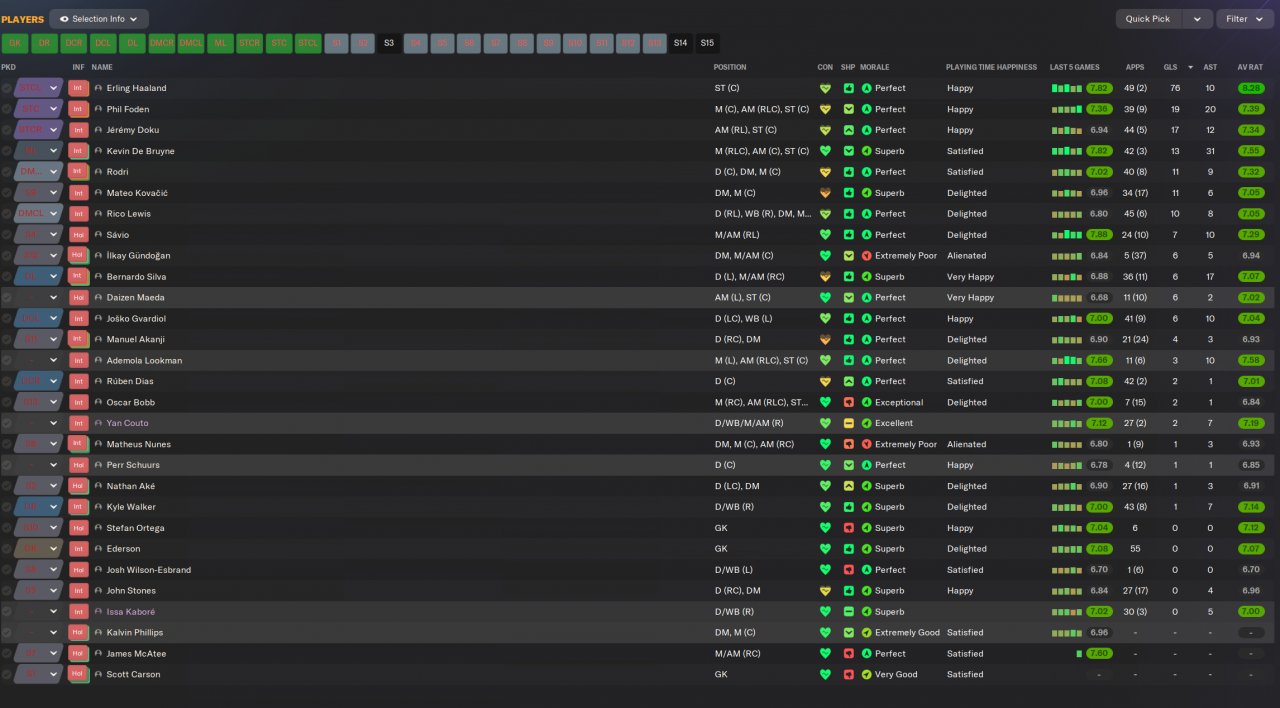Click sharpness icon for Jérémy Doku

(x=848, y=130)
